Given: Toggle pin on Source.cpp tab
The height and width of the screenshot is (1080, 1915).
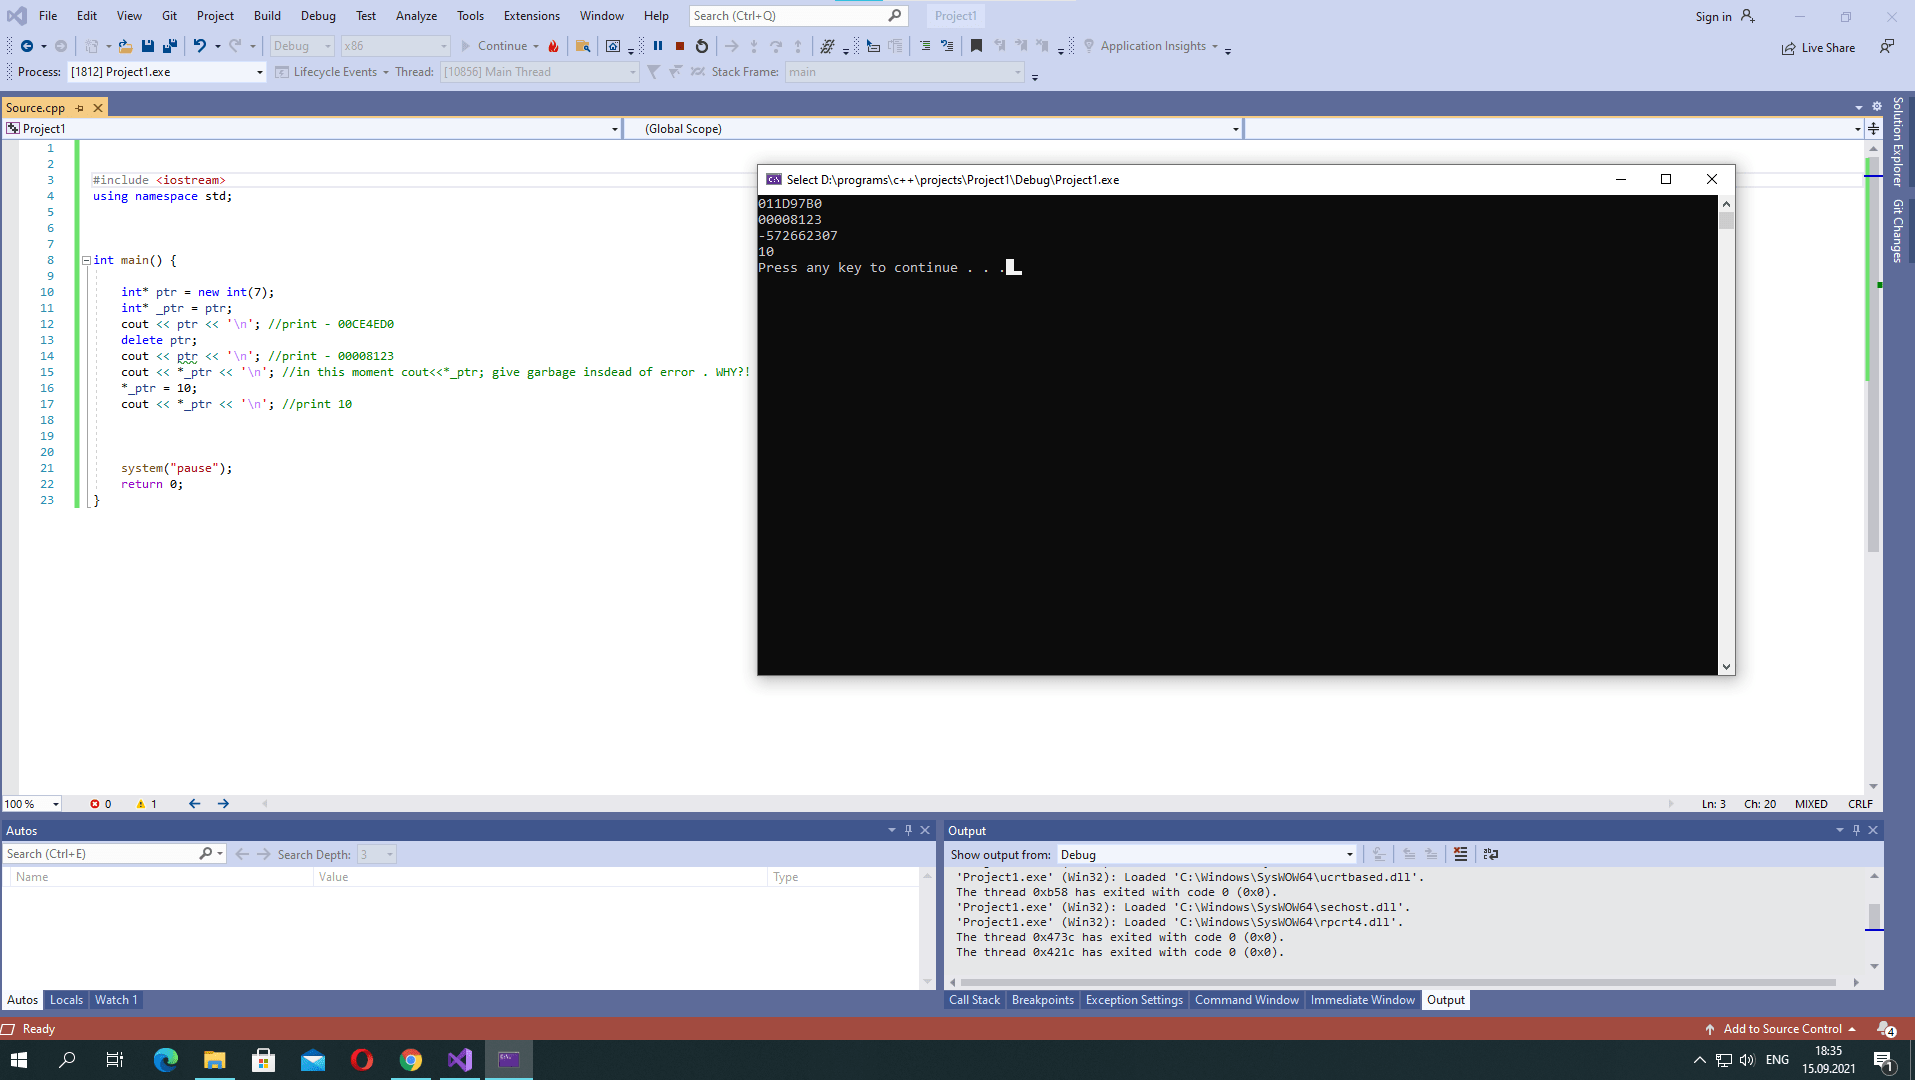Looking at the screenshot, I should pyautogui.click(x=80, y=108).
